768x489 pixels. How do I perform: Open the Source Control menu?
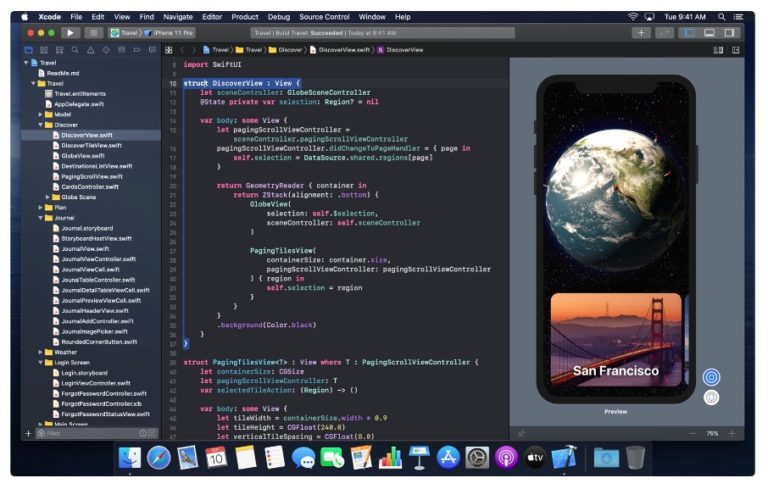(324, 17)
